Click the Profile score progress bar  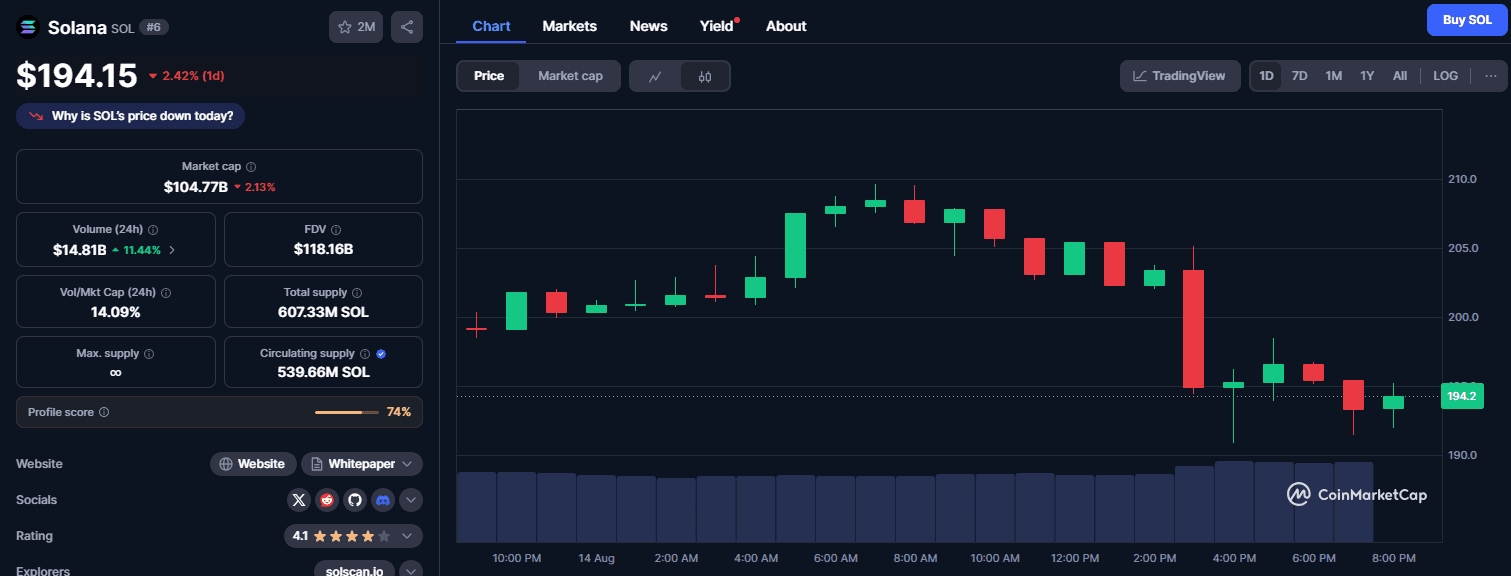click(347, 412)
